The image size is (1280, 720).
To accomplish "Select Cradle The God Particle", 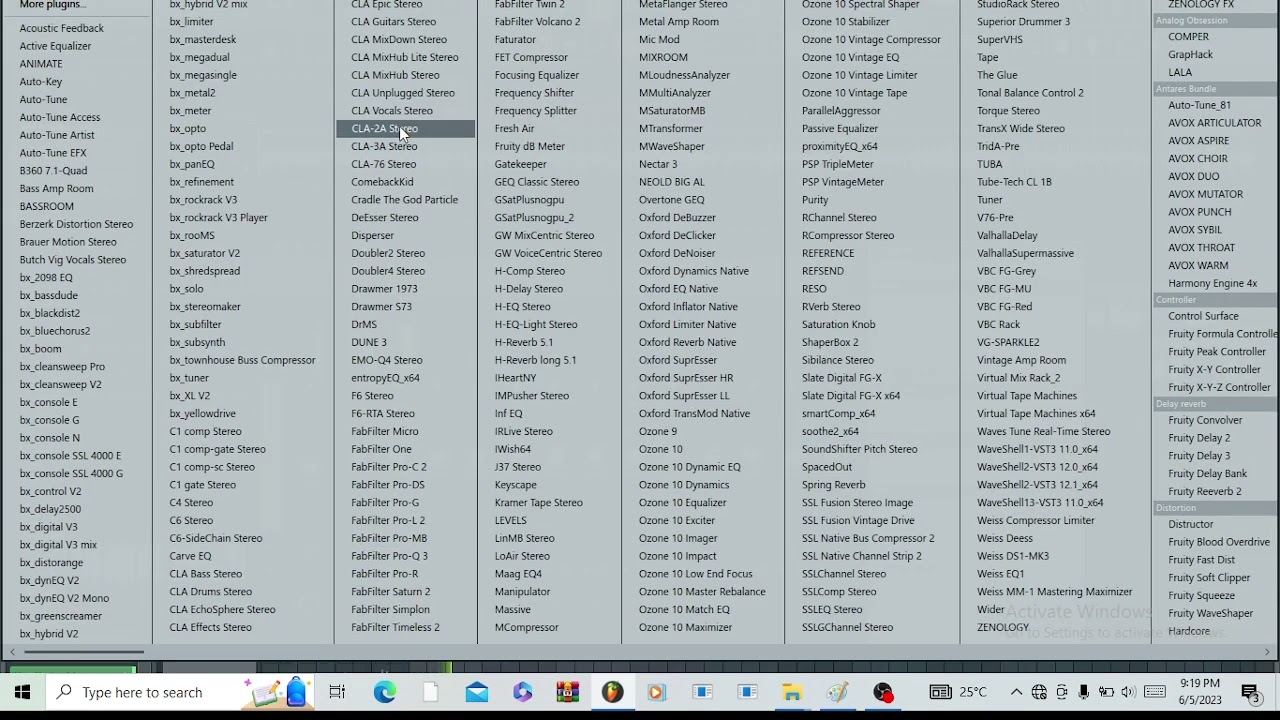I will (x=404, y=199).
